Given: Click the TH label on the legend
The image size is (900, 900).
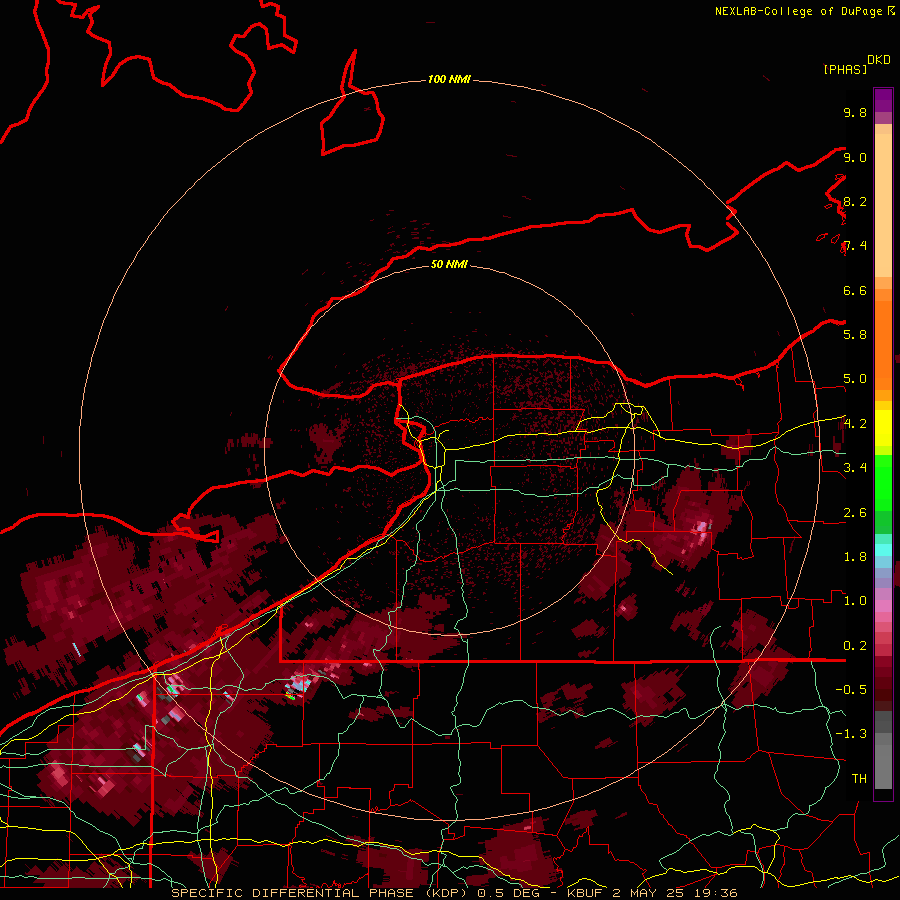Looking at the screenshot, I should 859,778.
